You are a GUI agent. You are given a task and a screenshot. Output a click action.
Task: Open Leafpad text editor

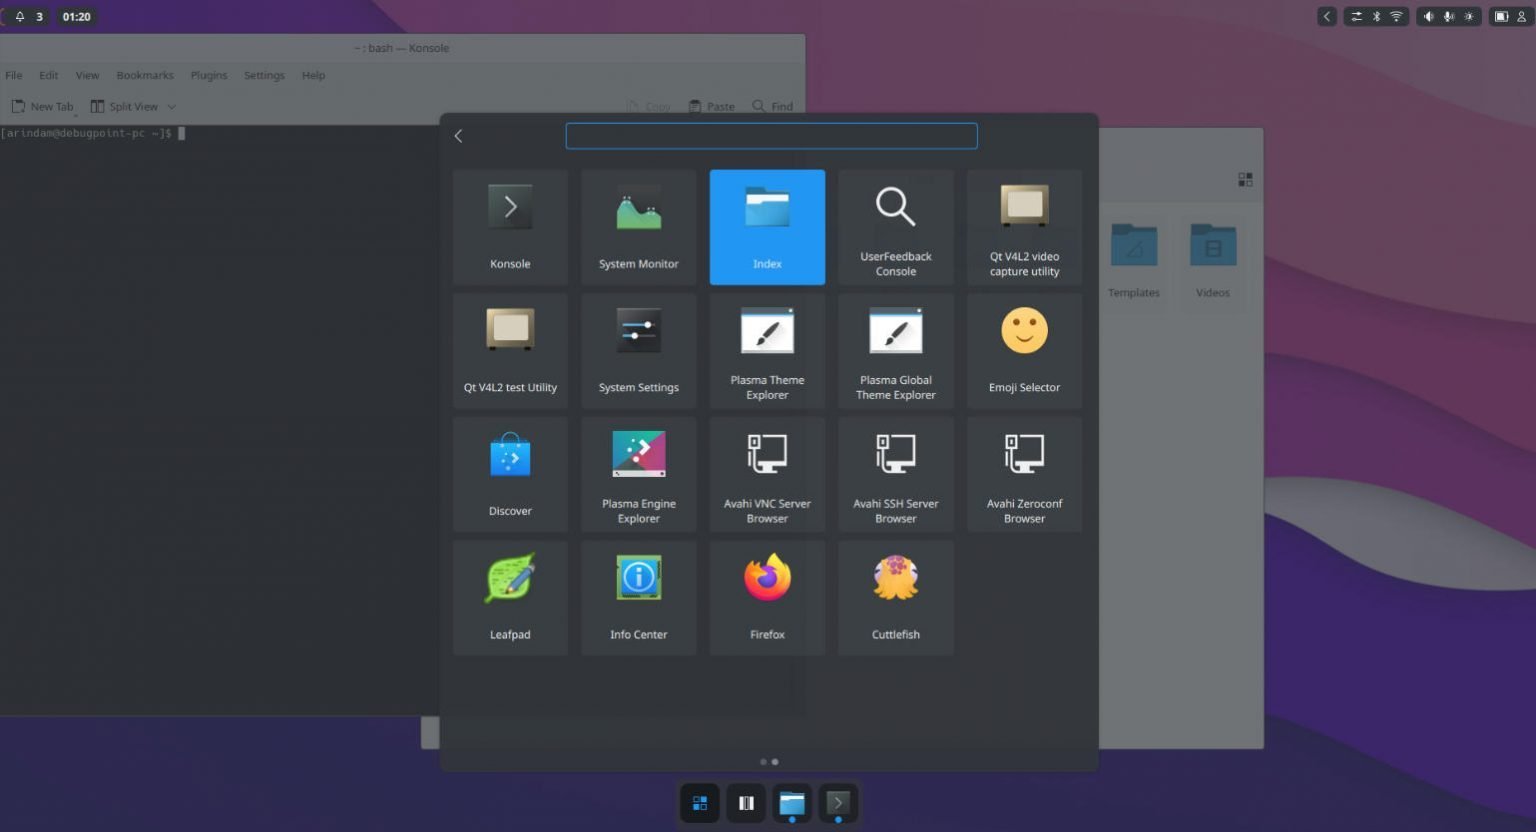(510, 596)
